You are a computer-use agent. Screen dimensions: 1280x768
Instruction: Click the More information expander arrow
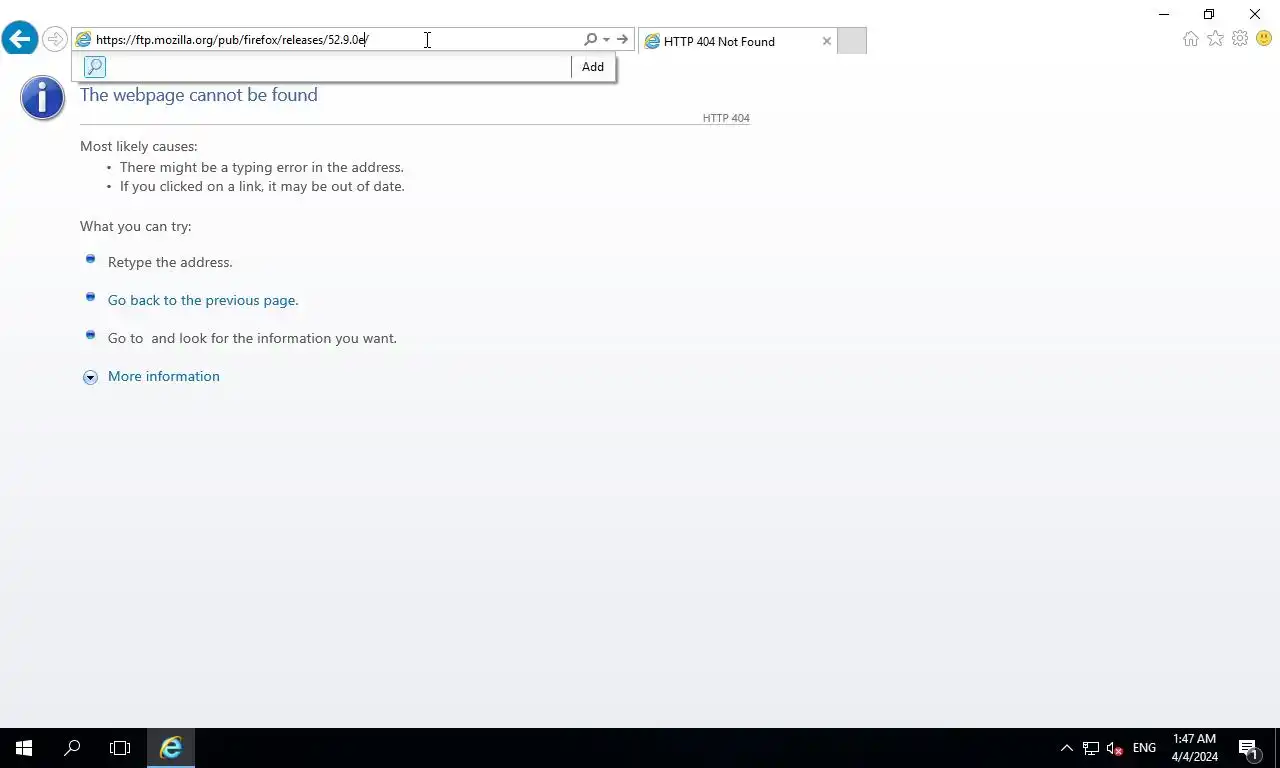[x=90, y=377]
